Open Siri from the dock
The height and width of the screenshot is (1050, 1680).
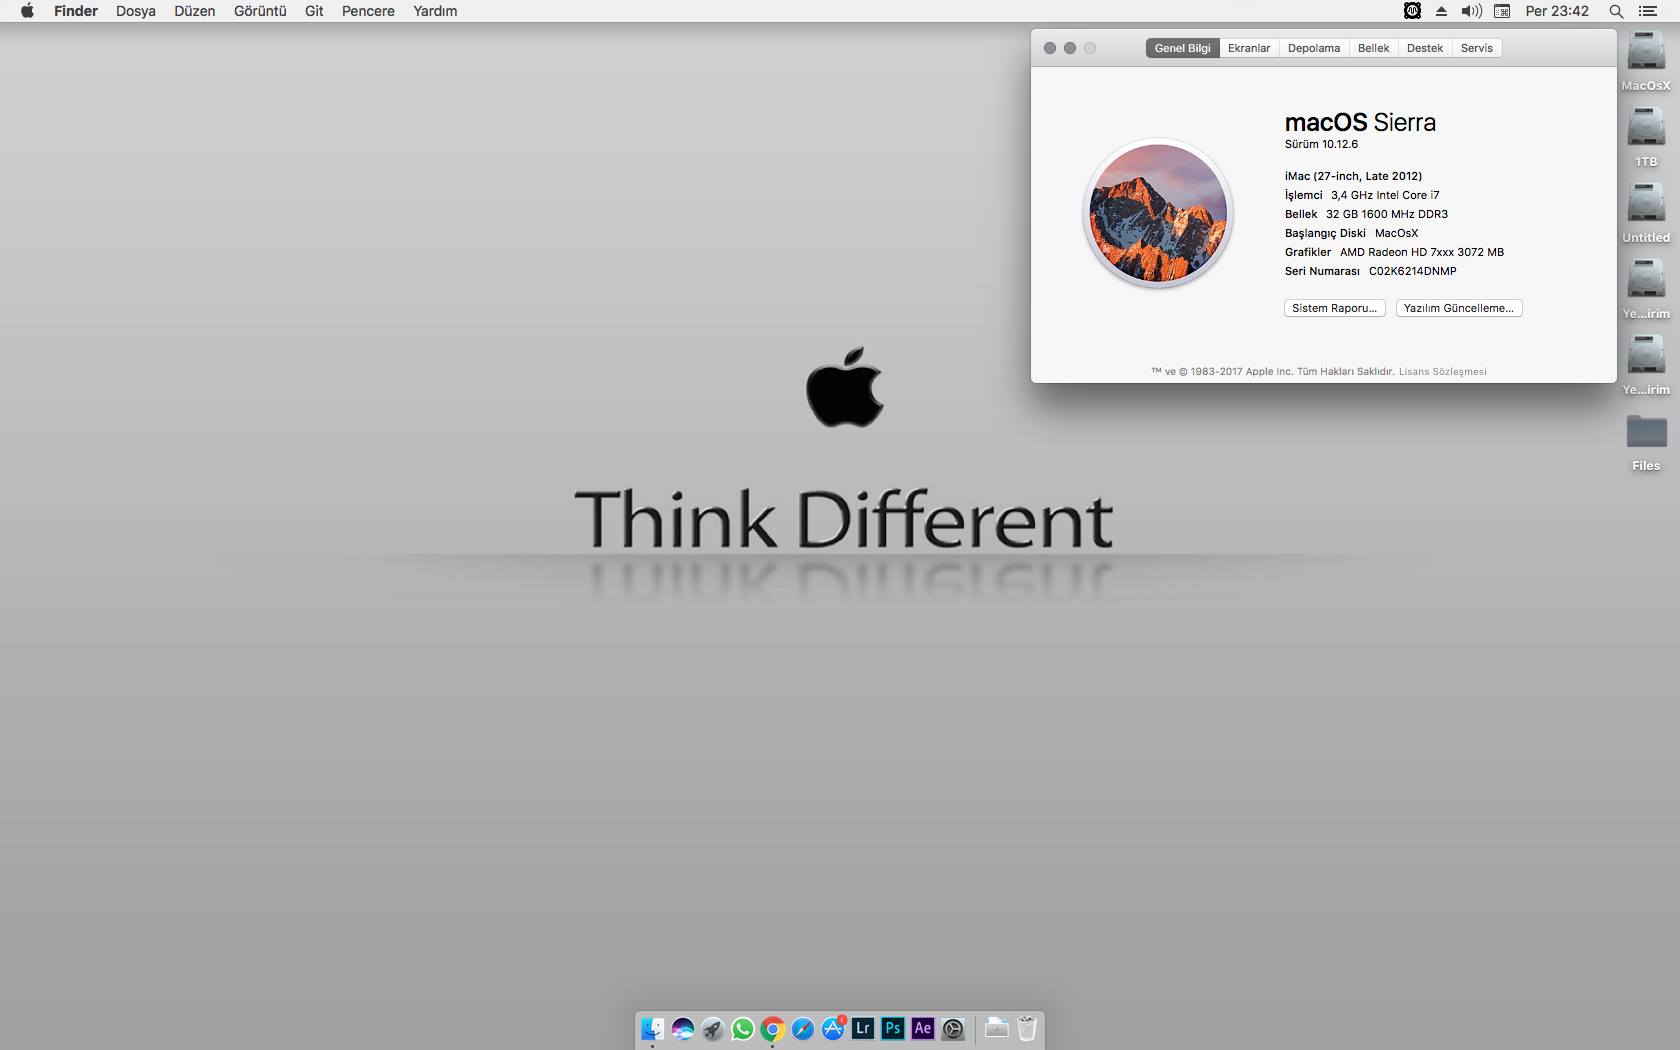click(683, 1028)
